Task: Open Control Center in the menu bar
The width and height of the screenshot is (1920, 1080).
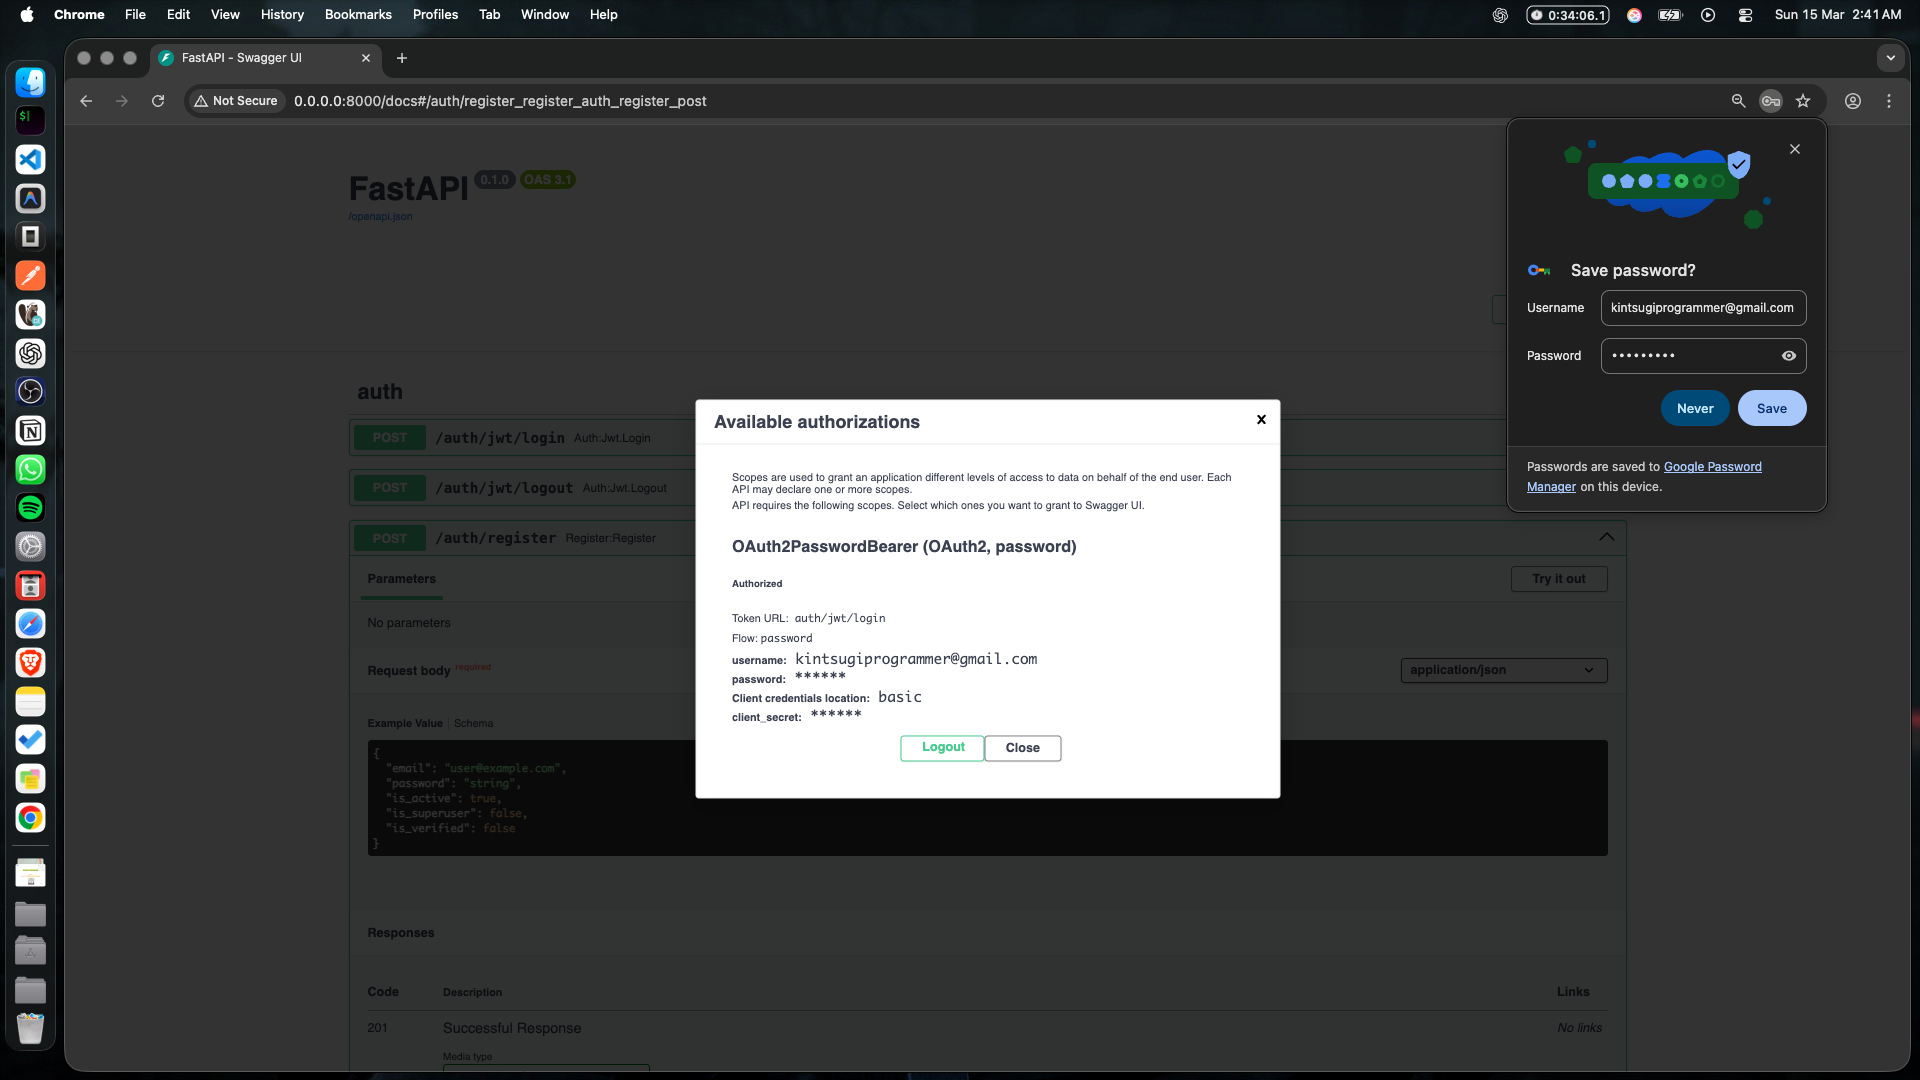Action: 1745,15
